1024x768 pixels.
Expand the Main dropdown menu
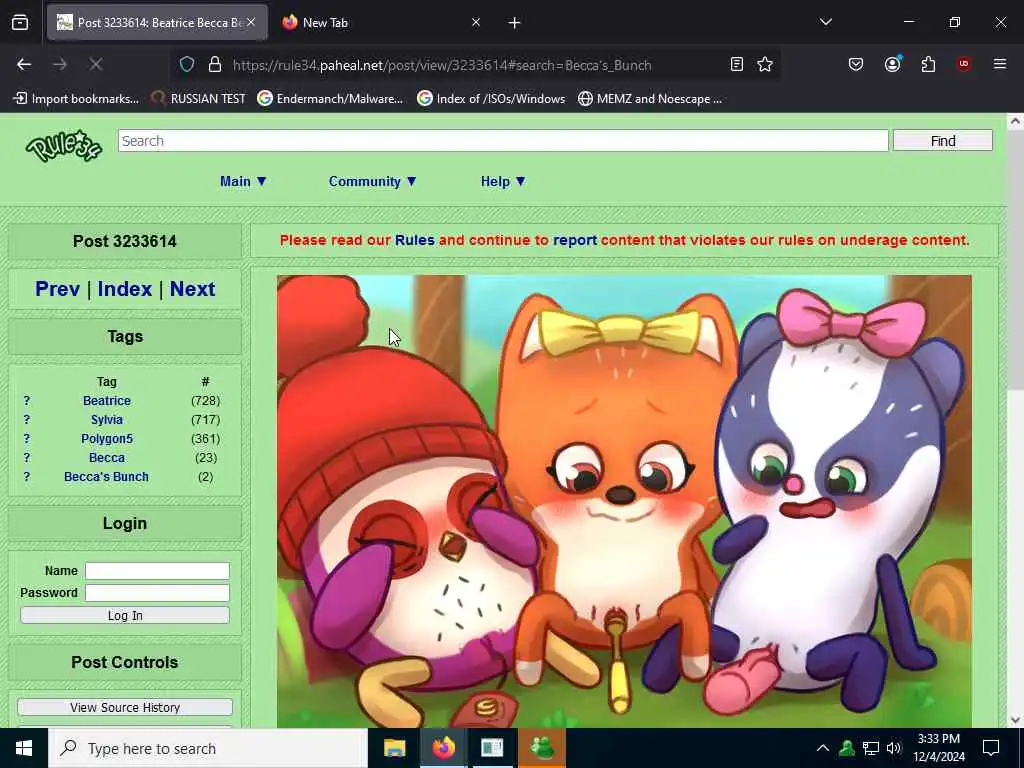pos(243,182)
